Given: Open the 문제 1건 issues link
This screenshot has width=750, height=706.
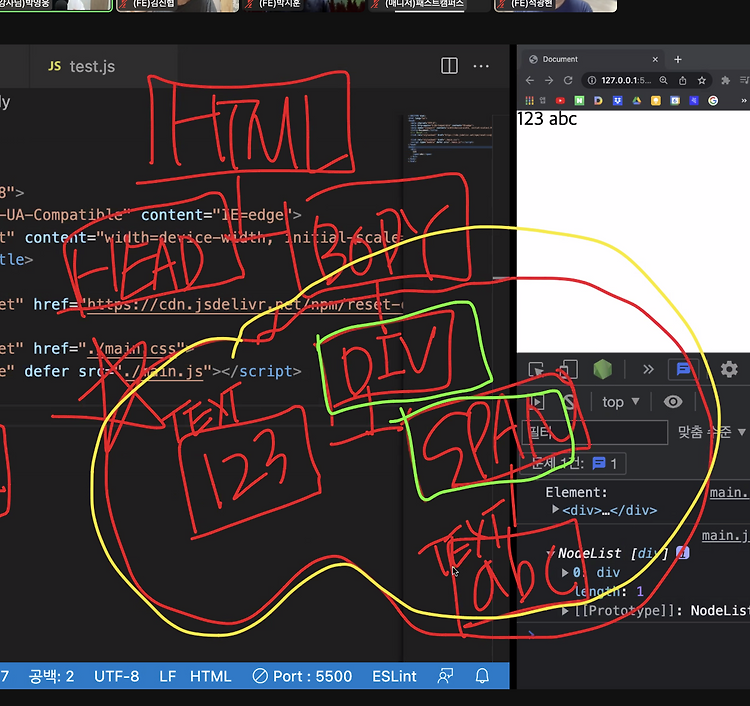Looking at the screenshot, I should point(573,463).
